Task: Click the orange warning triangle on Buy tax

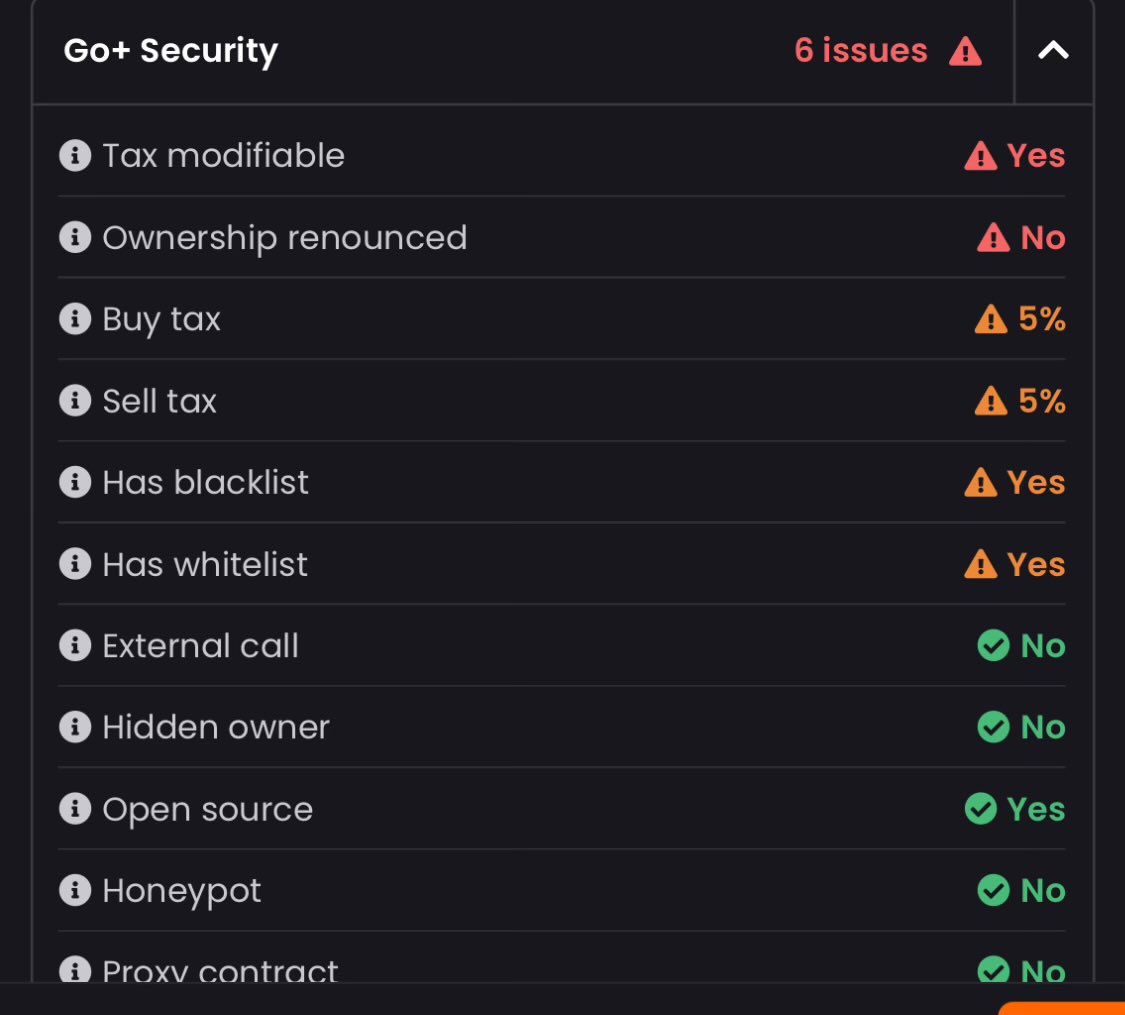Action: pyautogui.click(x=991, y=319)
